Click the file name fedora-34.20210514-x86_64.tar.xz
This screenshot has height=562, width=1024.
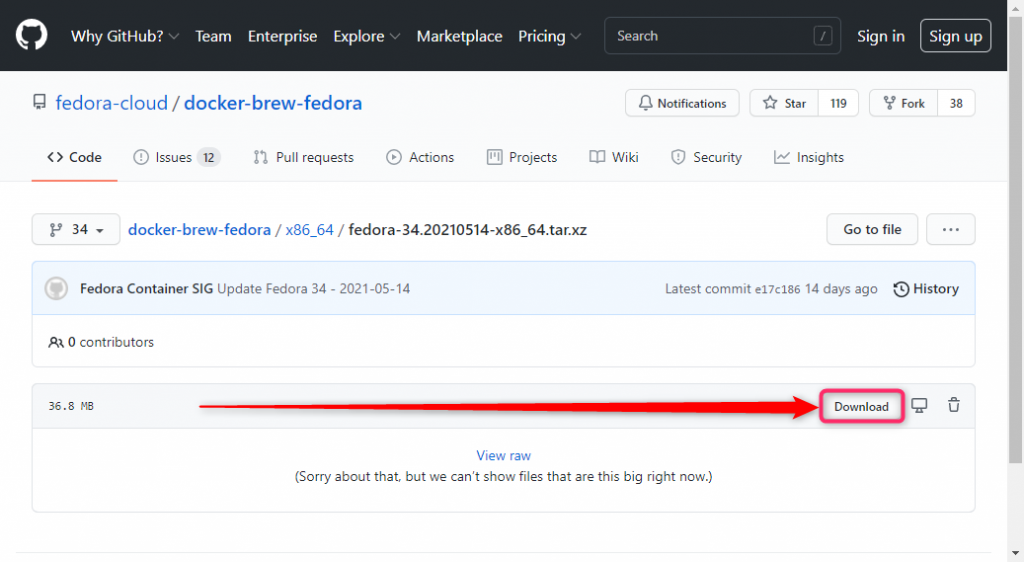tap(468, 230)
